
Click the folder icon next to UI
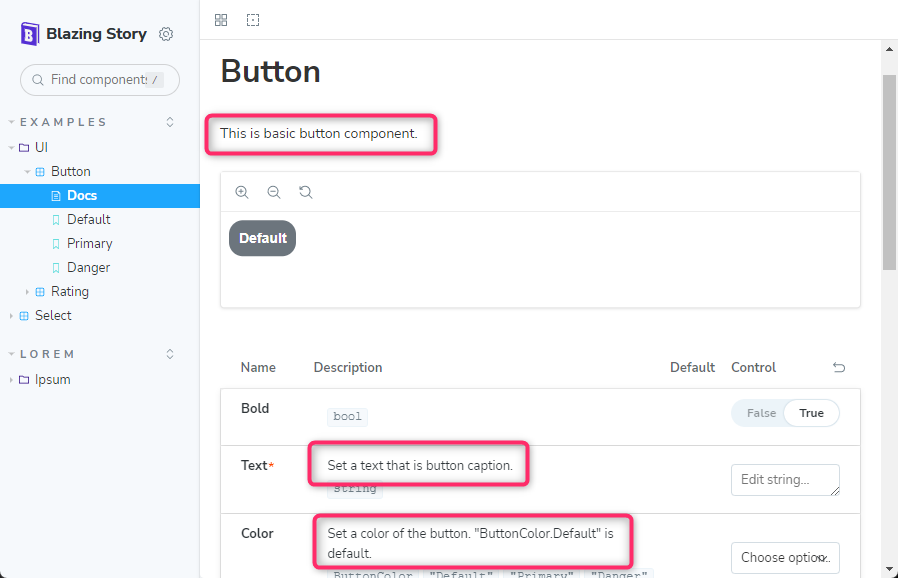point(24,148)
